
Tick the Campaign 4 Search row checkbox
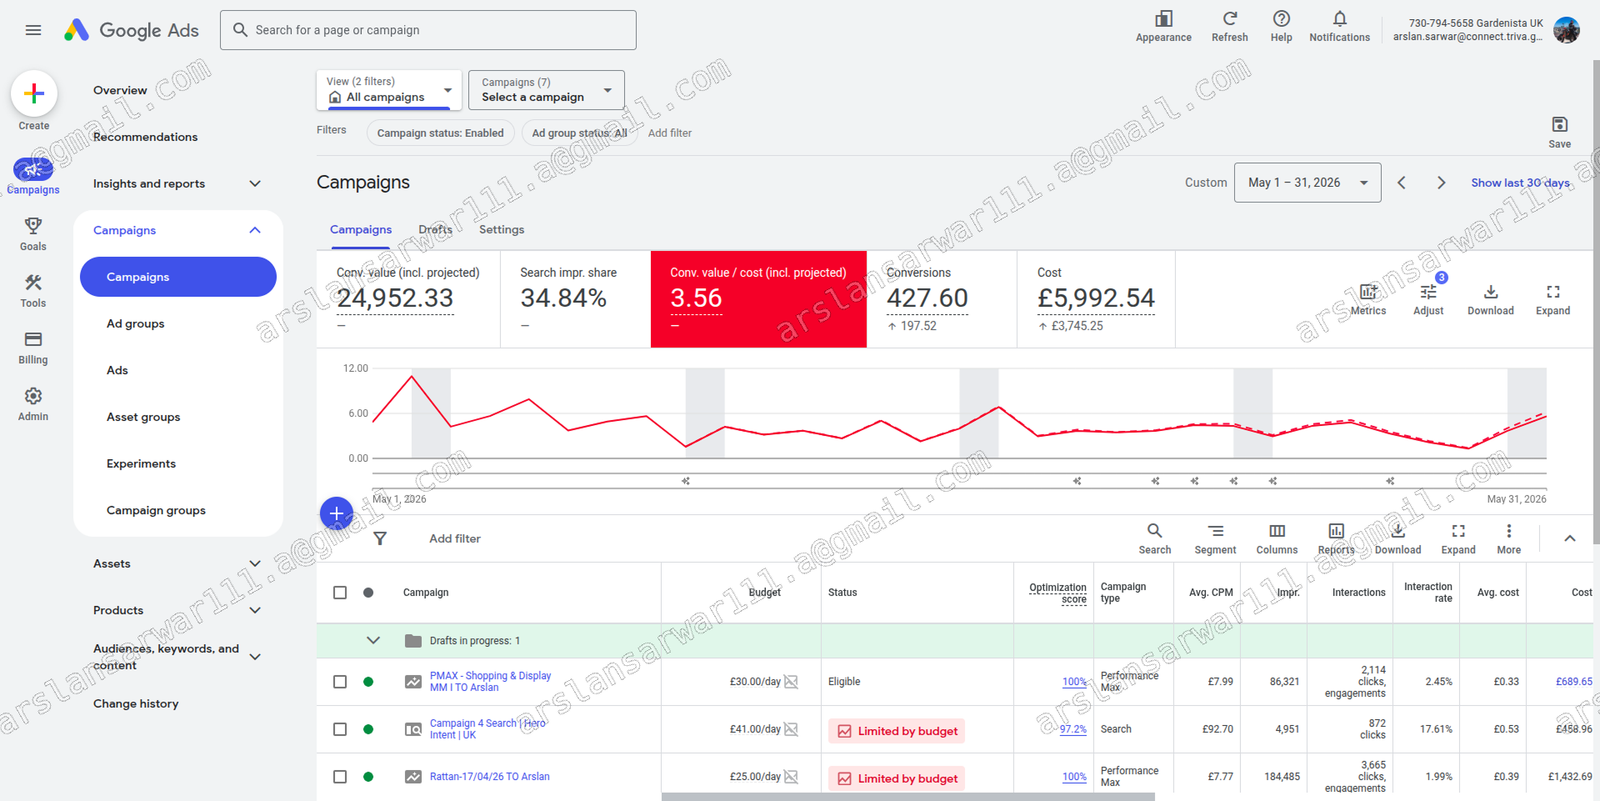pos(340,729)
